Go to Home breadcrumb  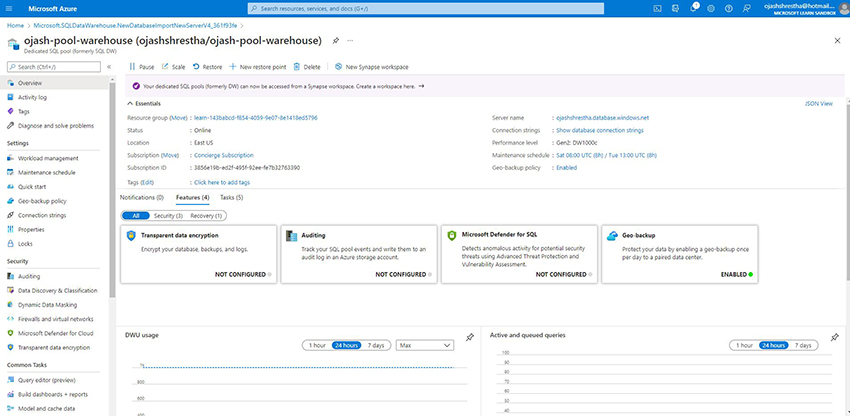tap(15, 25)
